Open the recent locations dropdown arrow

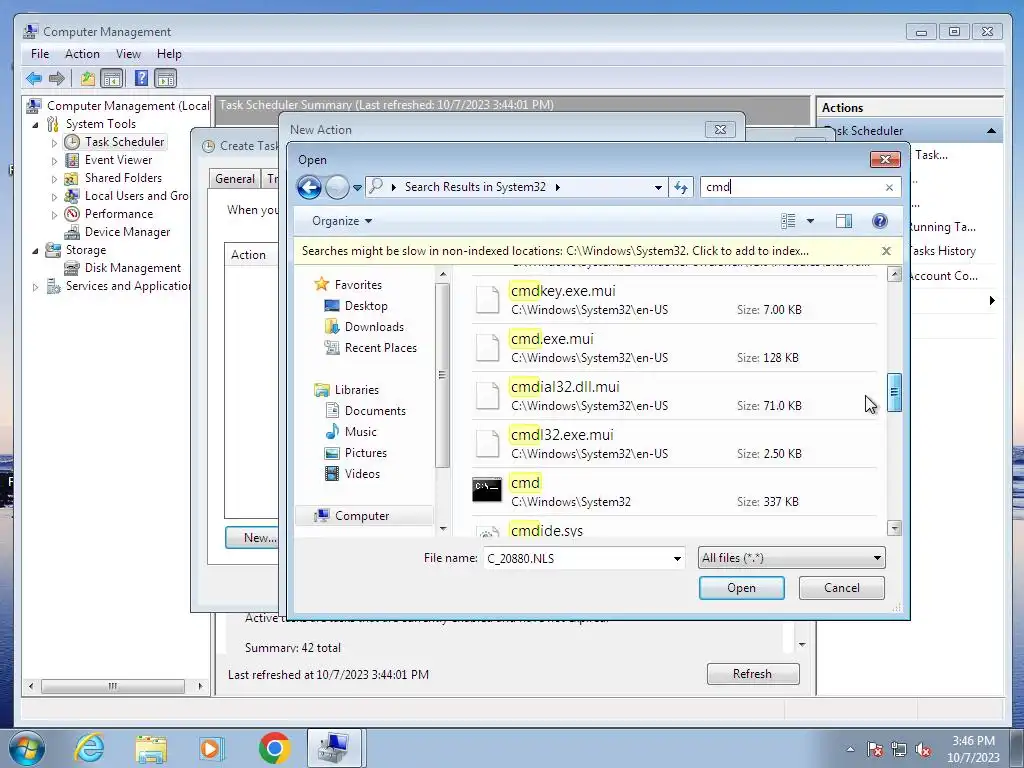coord(357,188)
